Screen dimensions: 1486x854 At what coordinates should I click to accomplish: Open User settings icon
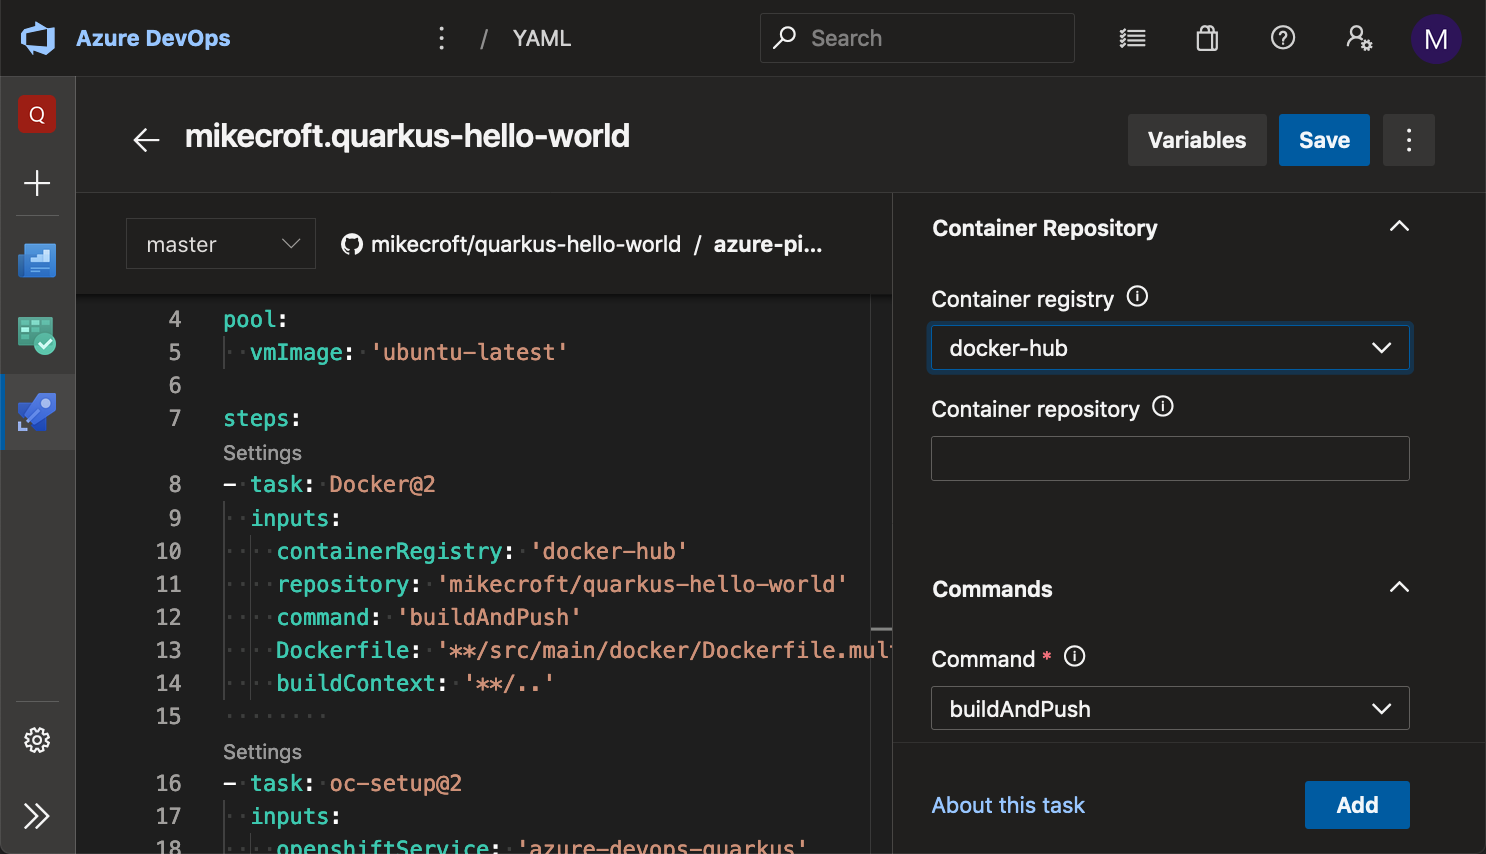1359,38
